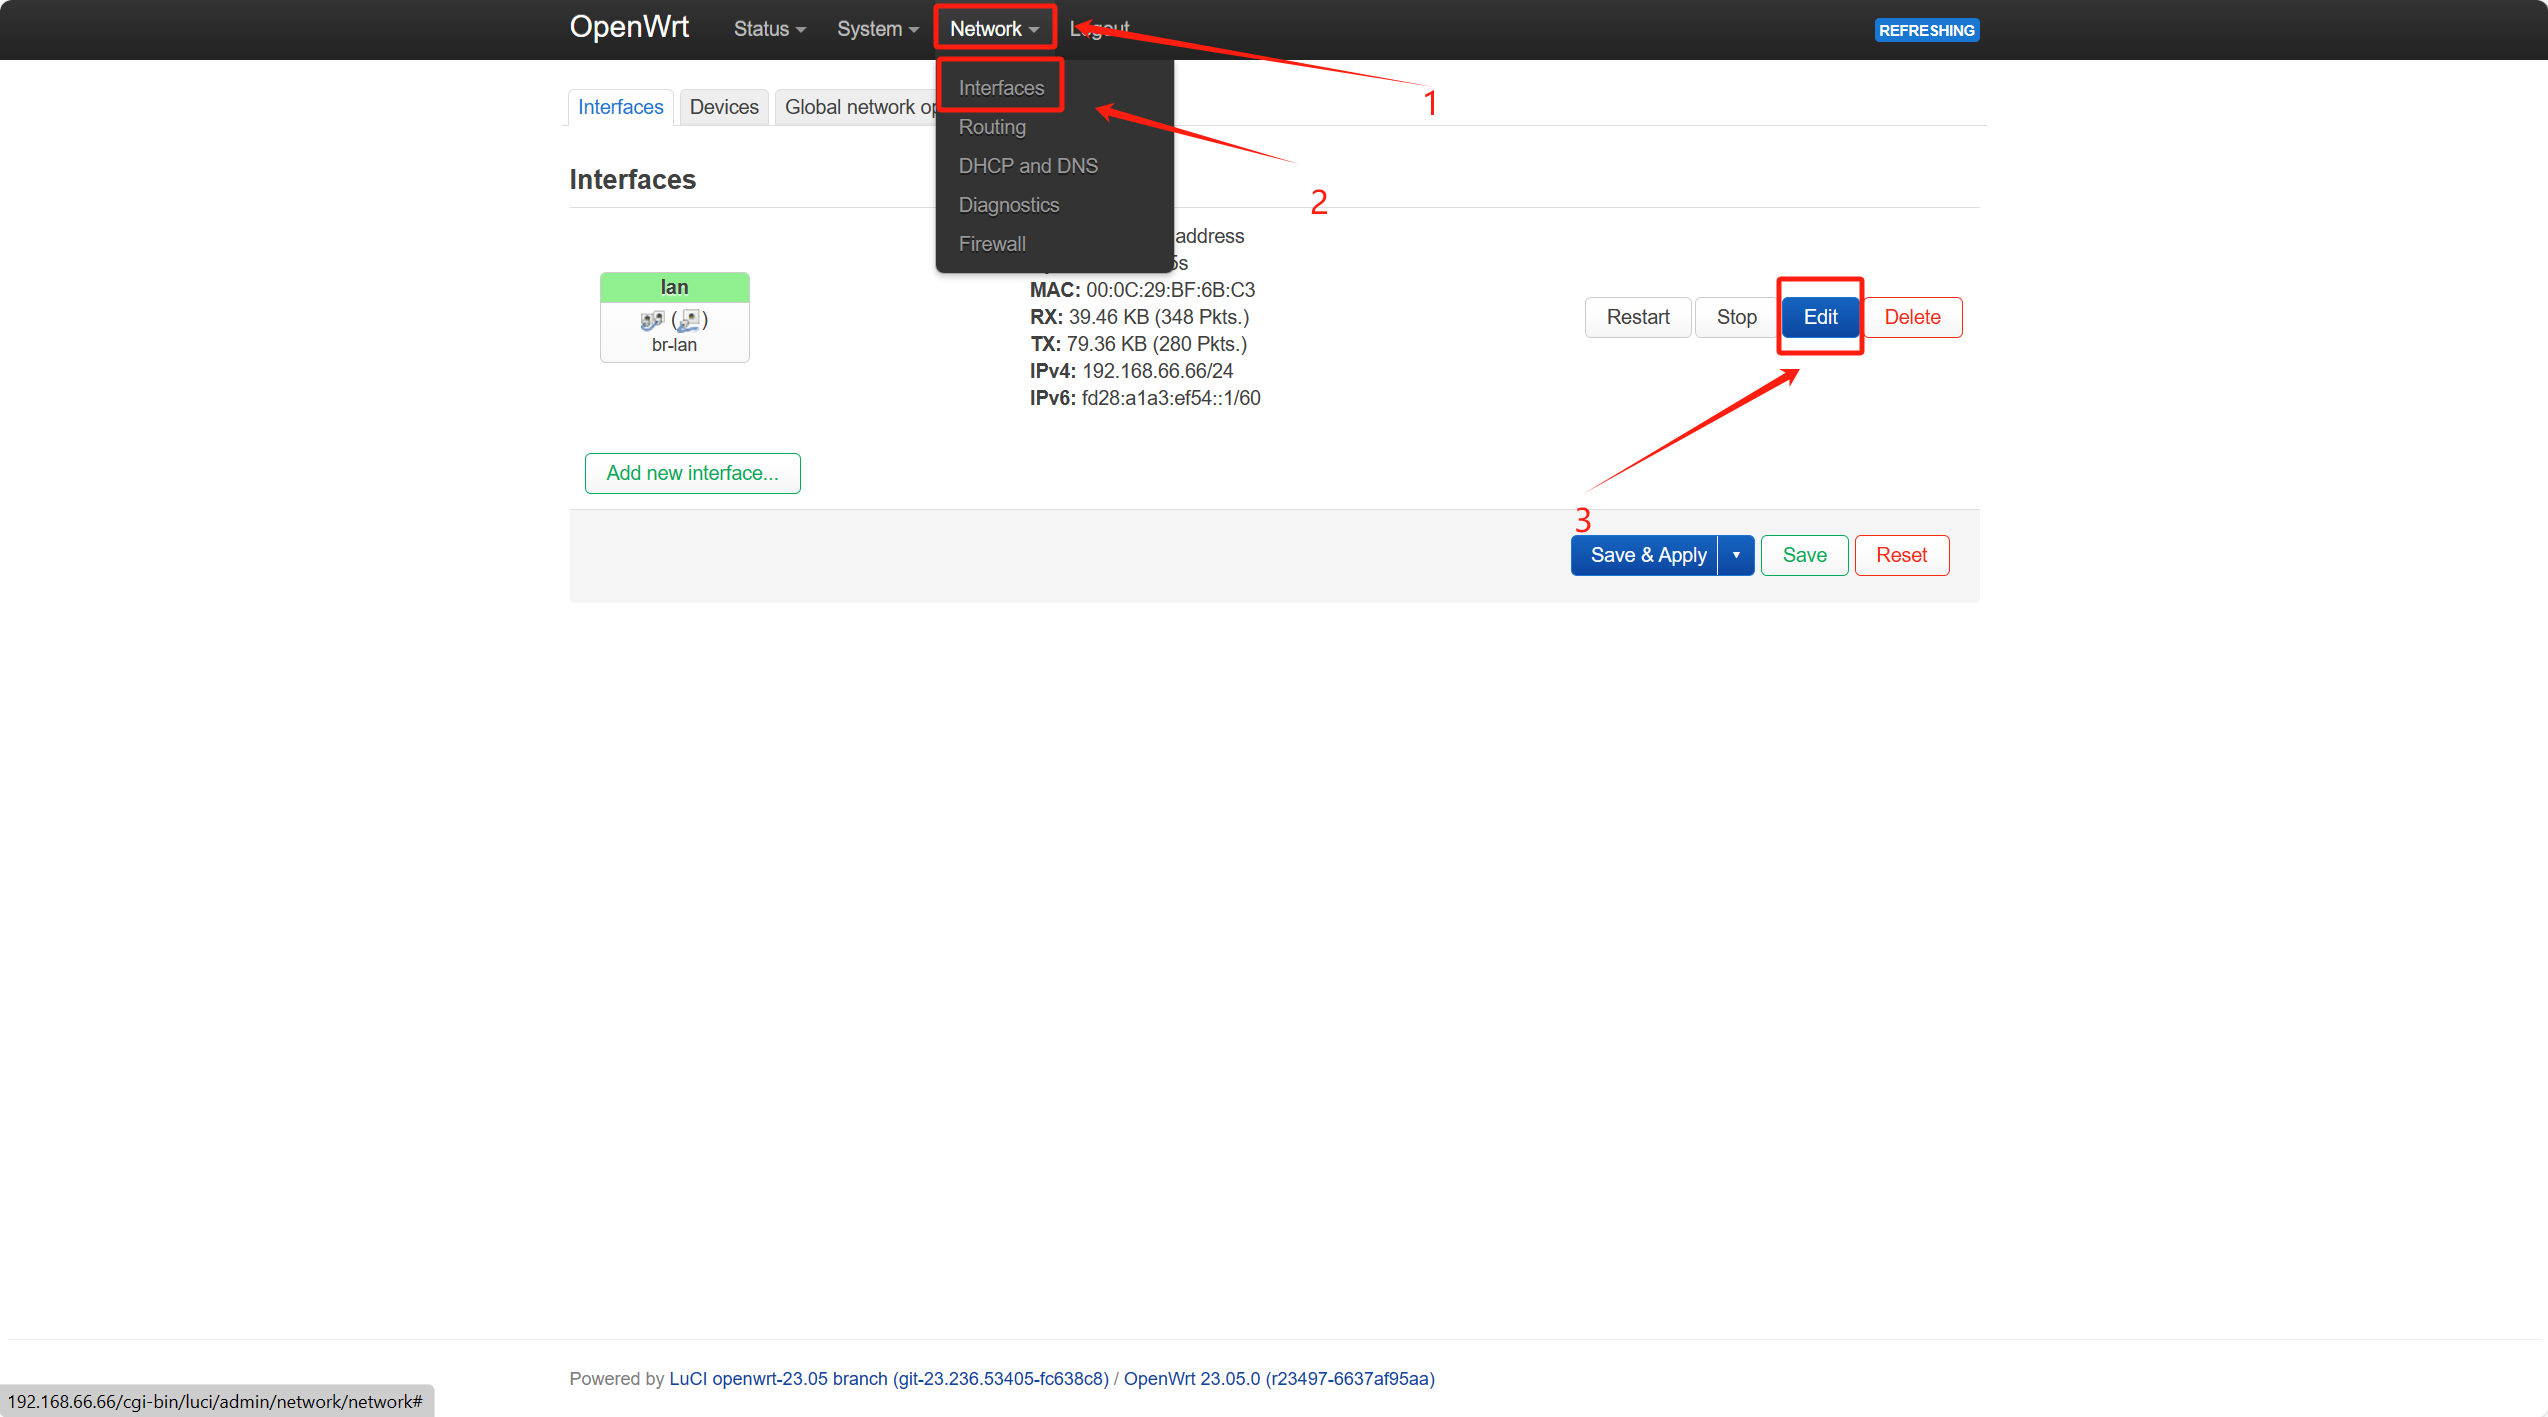The height and width of the screenshot is (1417, 2548).
Task: Open the LuCI openwrt-23.05 branch link
Action: pyautogui.click(x=889, y=1378)
